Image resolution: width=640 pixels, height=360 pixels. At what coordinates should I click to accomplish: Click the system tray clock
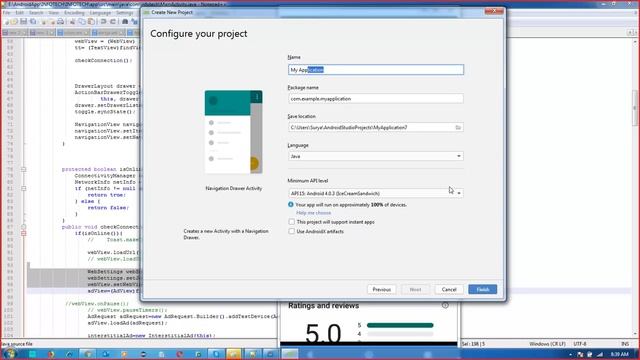pos(619,354)
